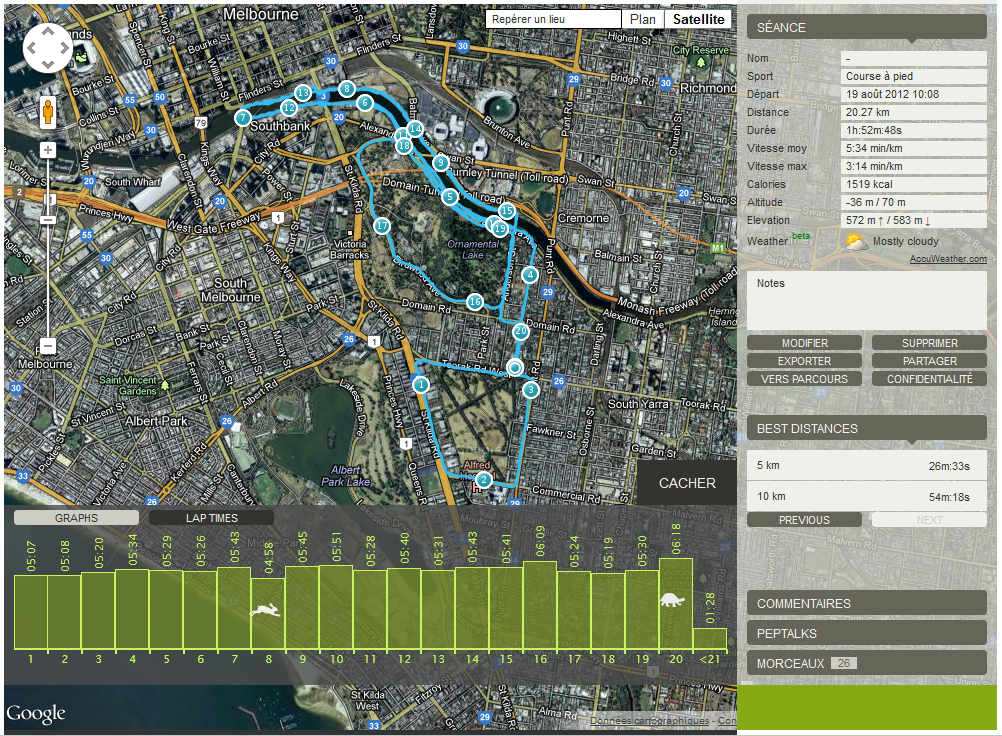Switch map to Plan view
This screenshot has width=1002, height=736.
[x=644, y=19]
